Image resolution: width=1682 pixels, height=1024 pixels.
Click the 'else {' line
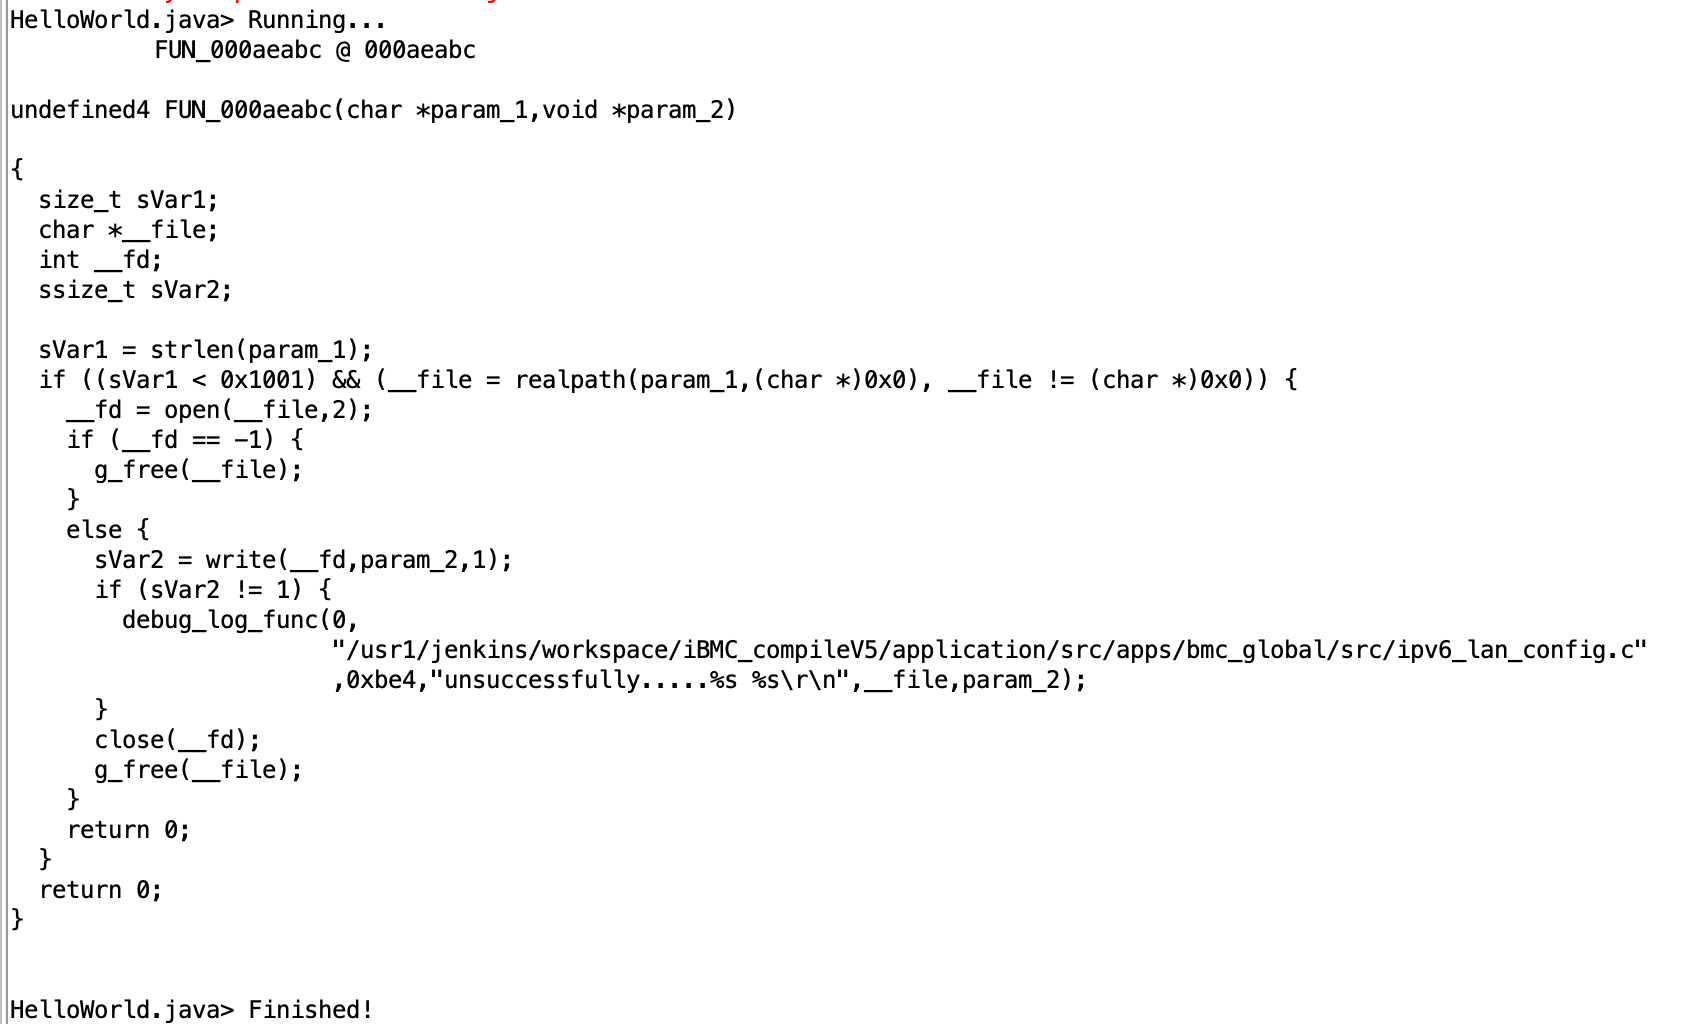[x=107, y=530]
